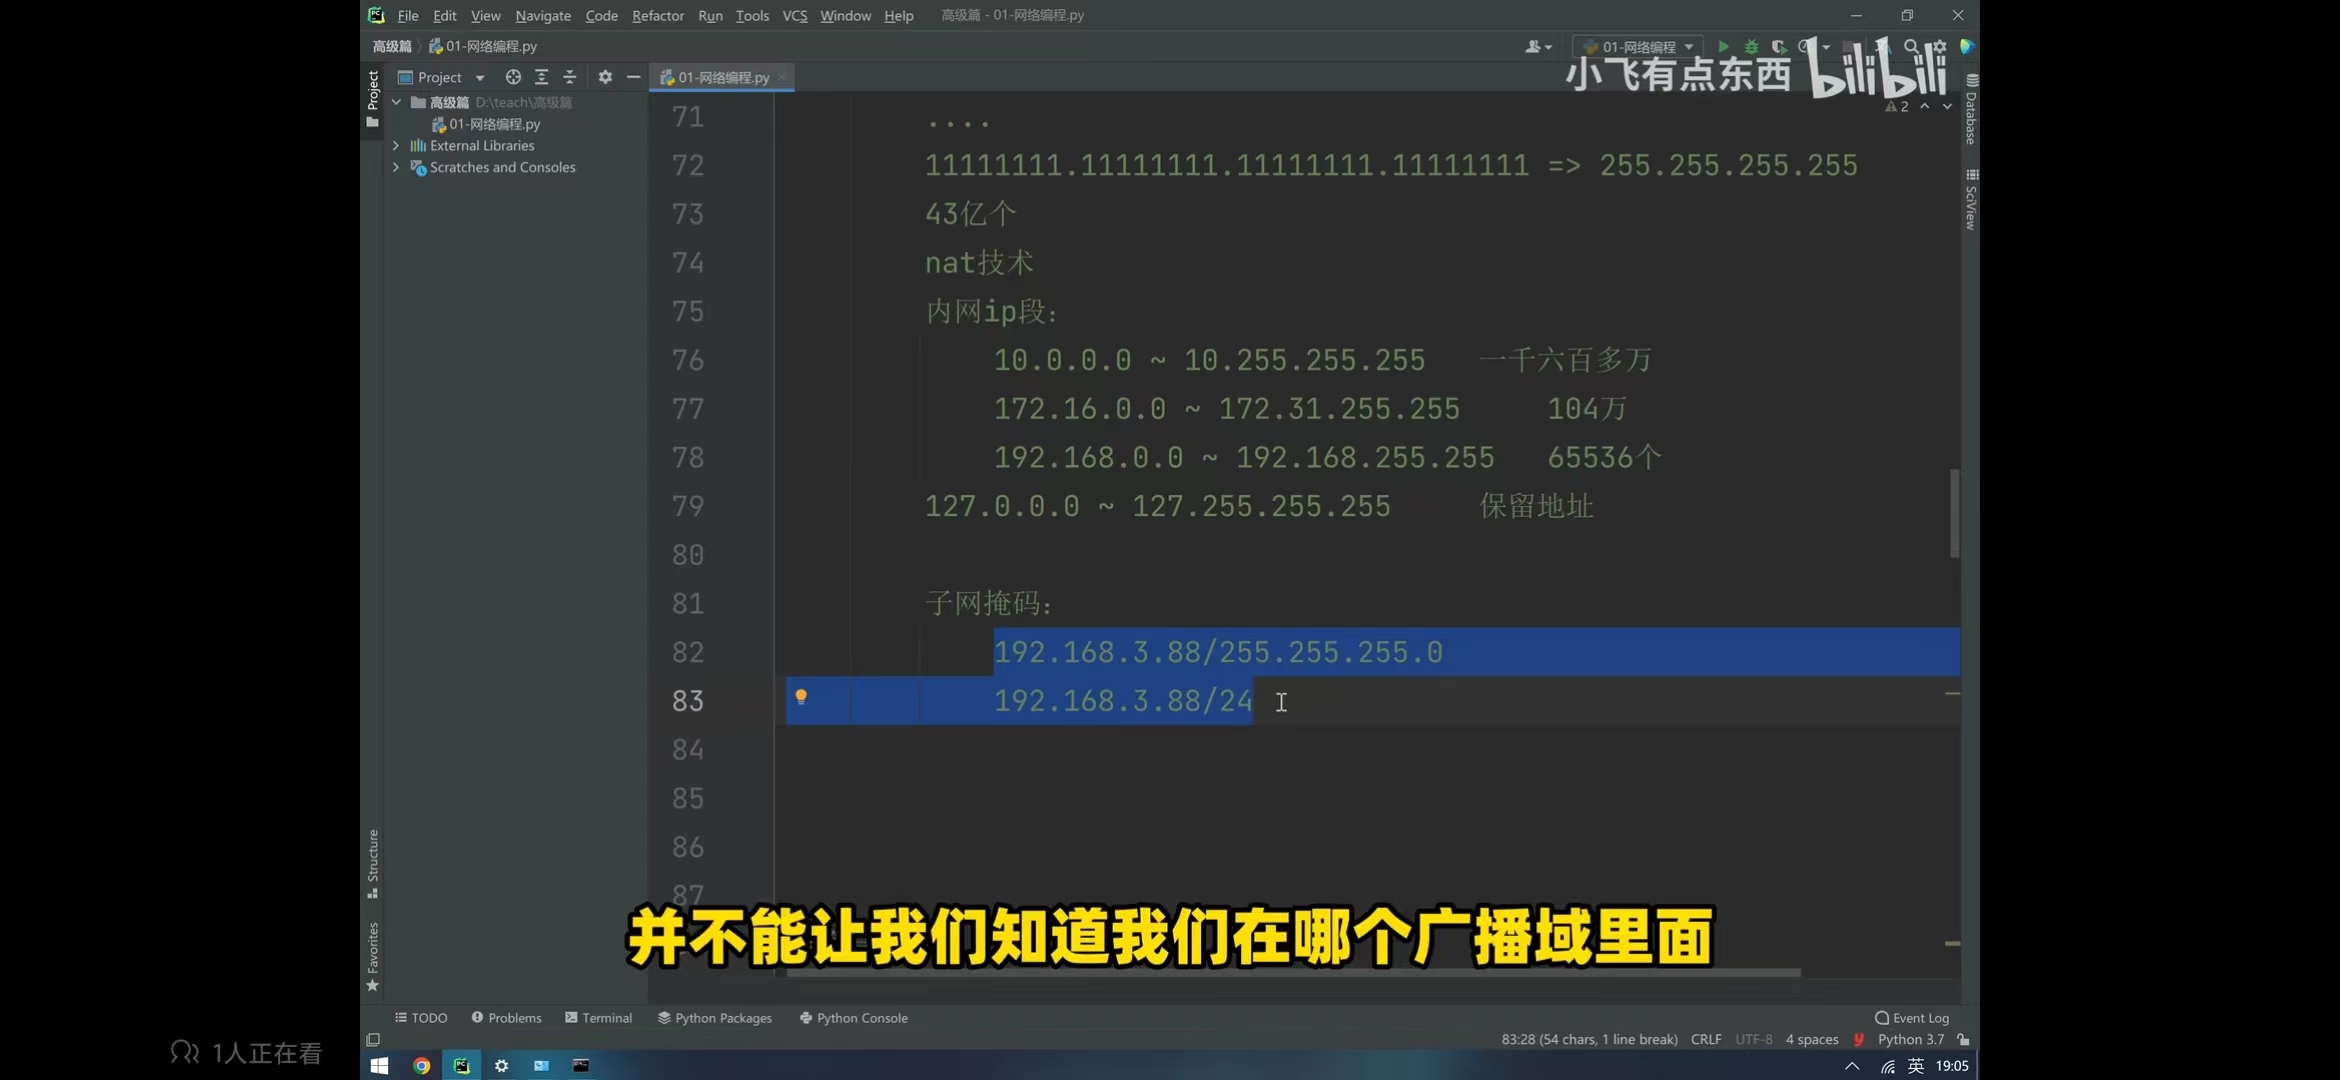Toggle the Structure tool window
2340x1080 pixels.
coord(373,862)
